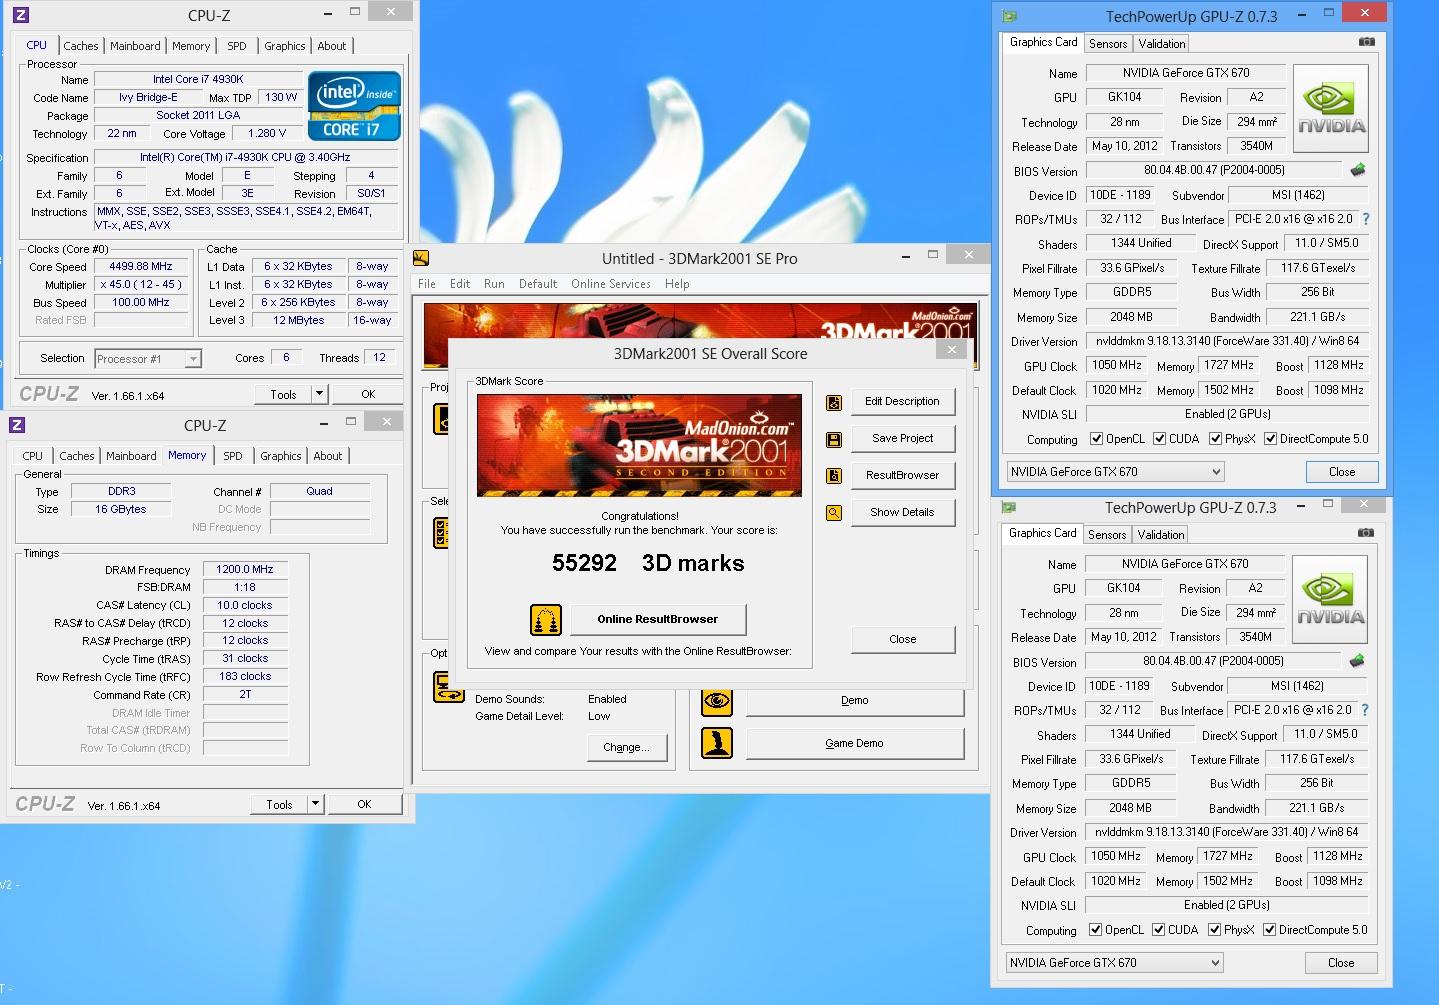The image size is (1439, 1005).
Task: Open GPU selection dropdown in lower GPU-Z
Action: [x=1114, y=963]
